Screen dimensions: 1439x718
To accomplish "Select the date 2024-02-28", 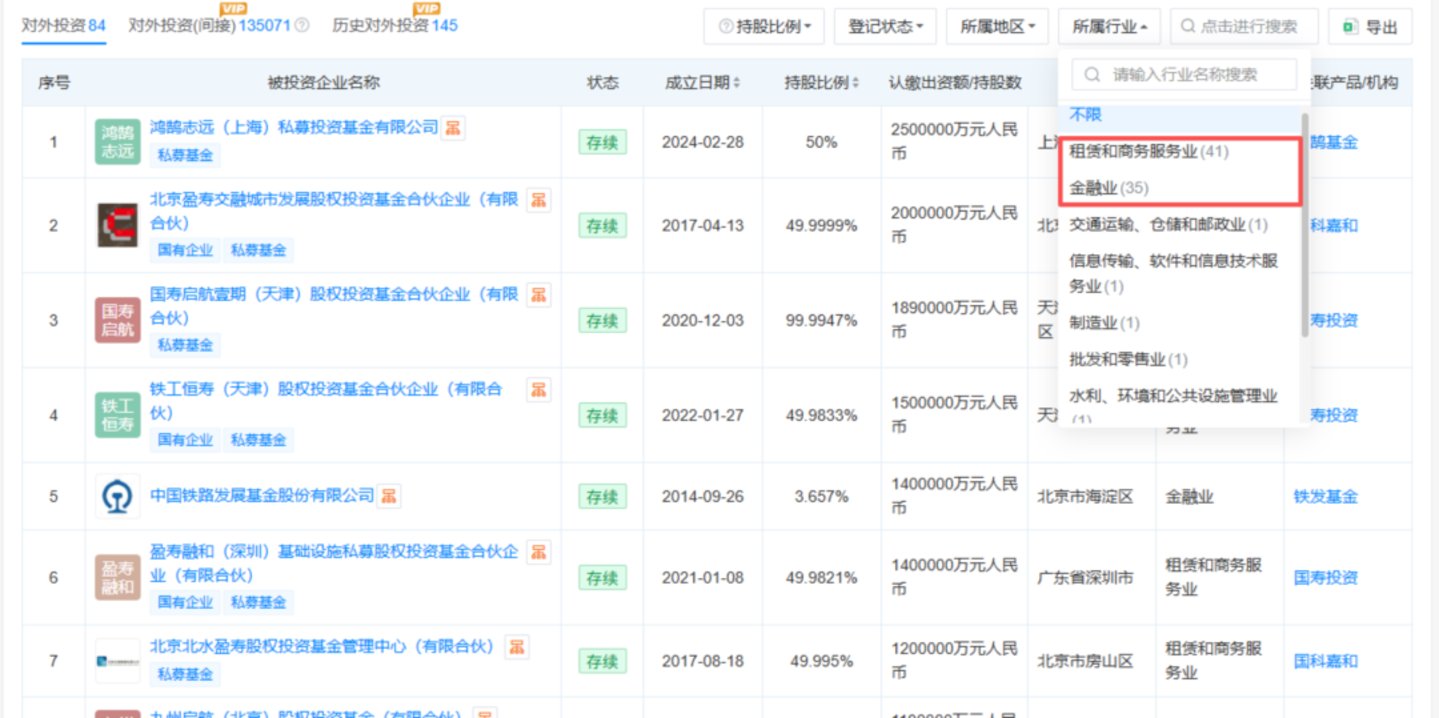I will pos(703,142).
